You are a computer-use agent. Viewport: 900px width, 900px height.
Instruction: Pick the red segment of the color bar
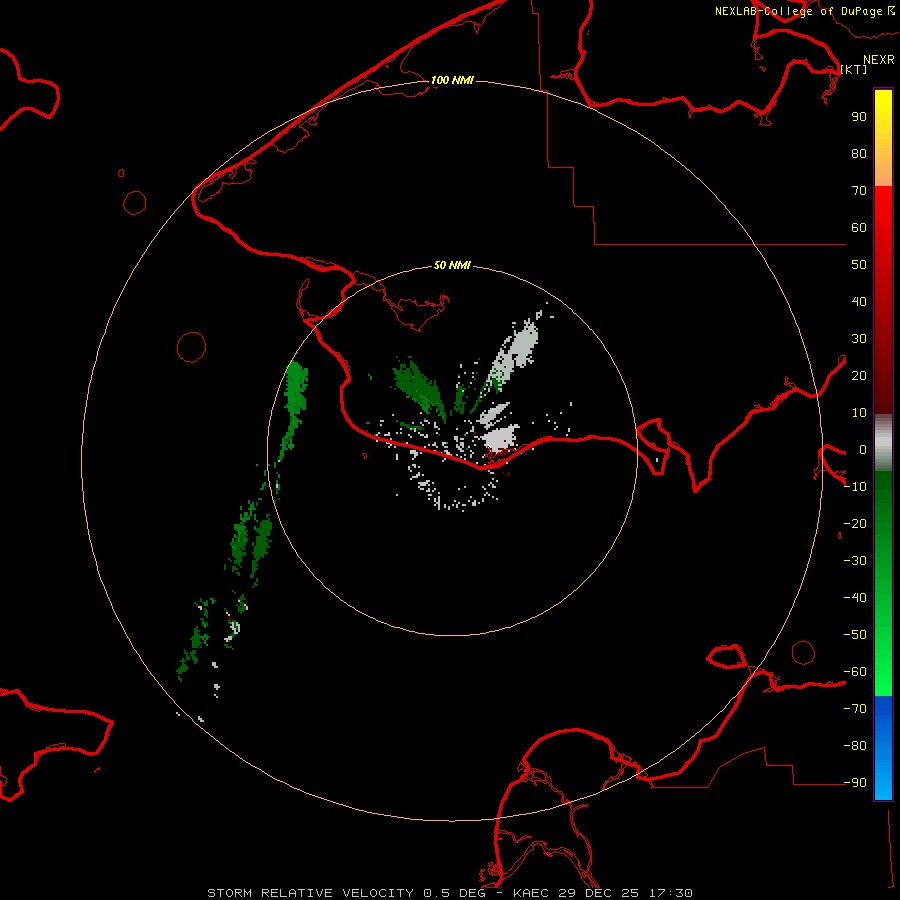[883, 300]
